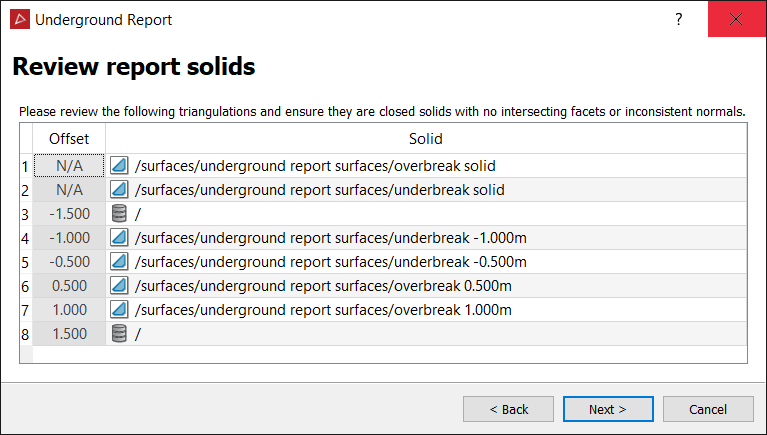This screenshot has width=767, height=435.
Task: Return to the previous page with Back
Action: tap(508, 409)
